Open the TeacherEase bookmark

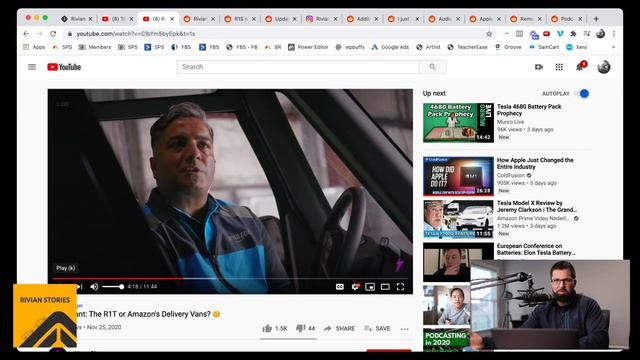pyautogui.click(x=468, y=47)
